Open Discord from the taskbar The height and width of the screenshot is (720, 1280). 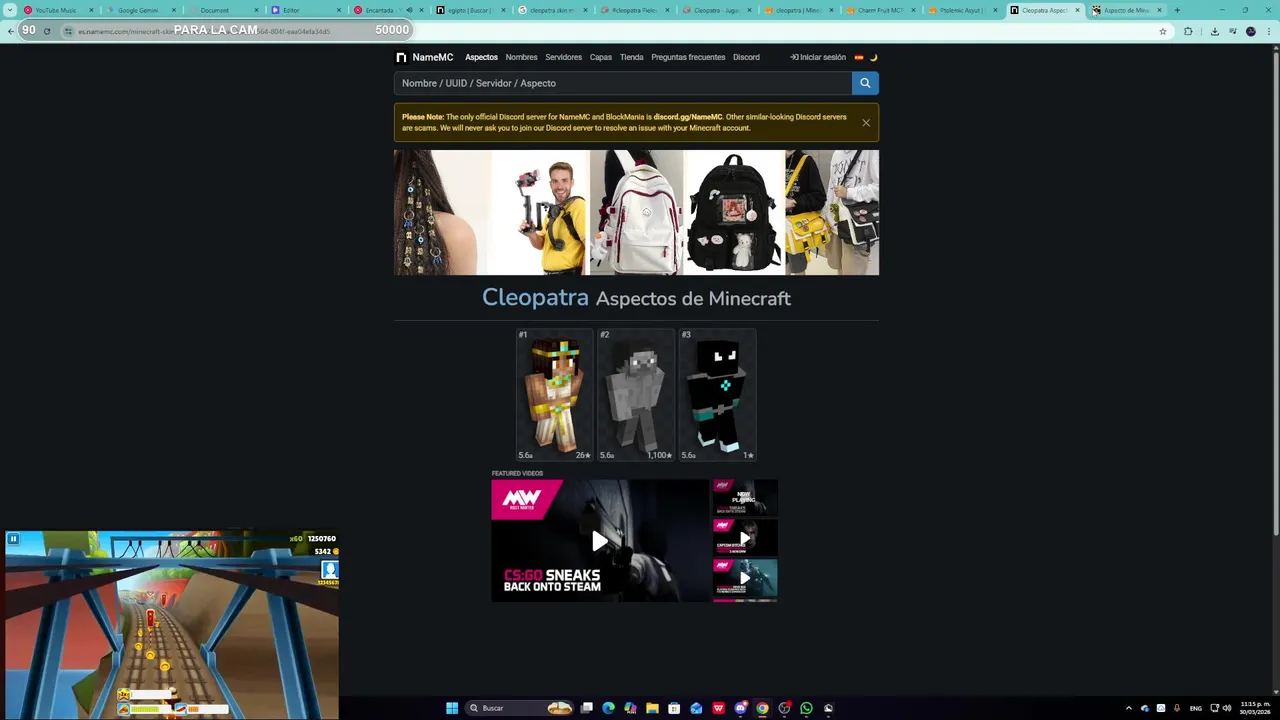(740, 708)
